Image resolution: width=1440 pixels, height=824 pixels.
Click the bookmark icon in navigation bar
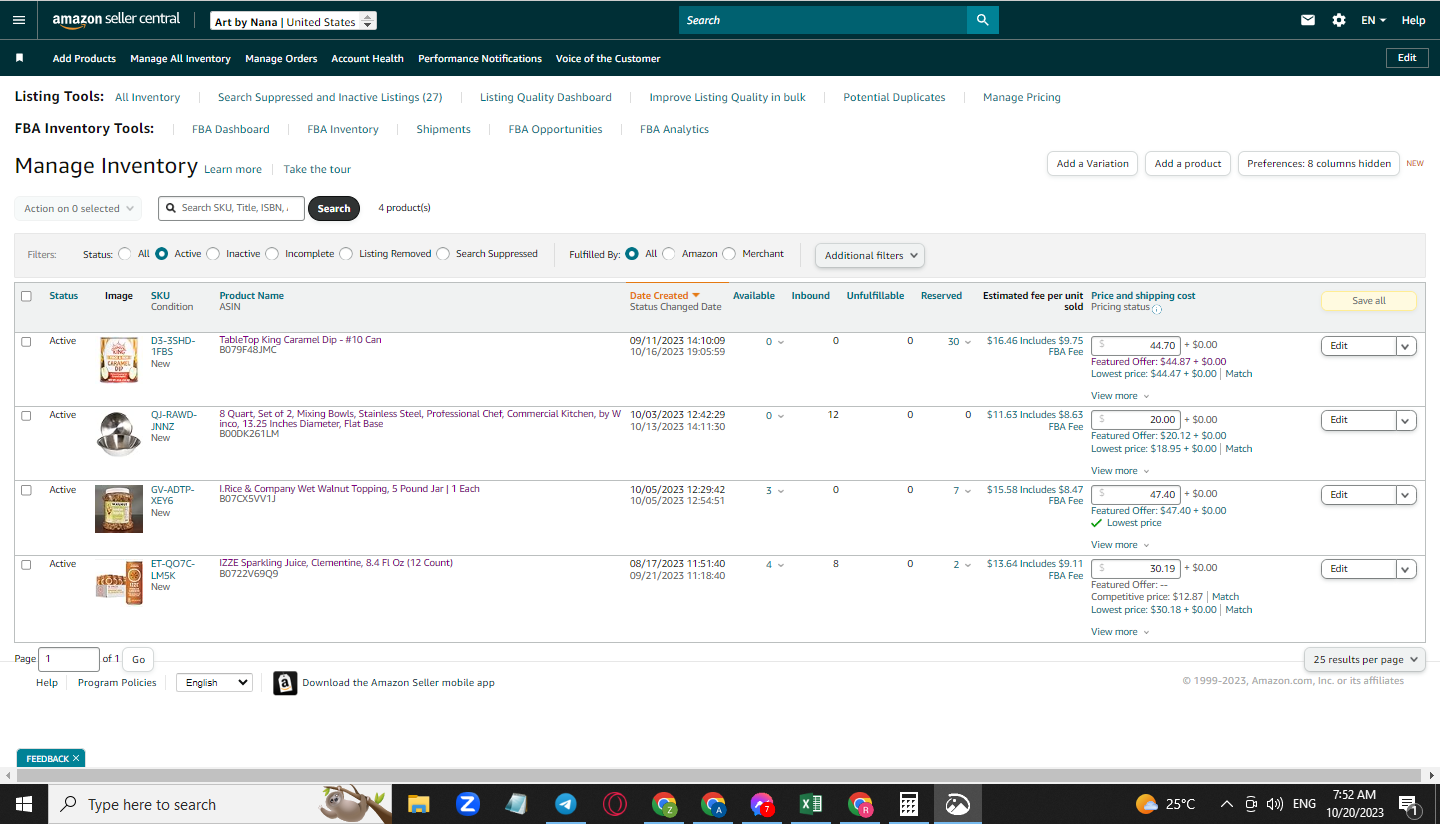pyautogui.click(x=19, y=58)
